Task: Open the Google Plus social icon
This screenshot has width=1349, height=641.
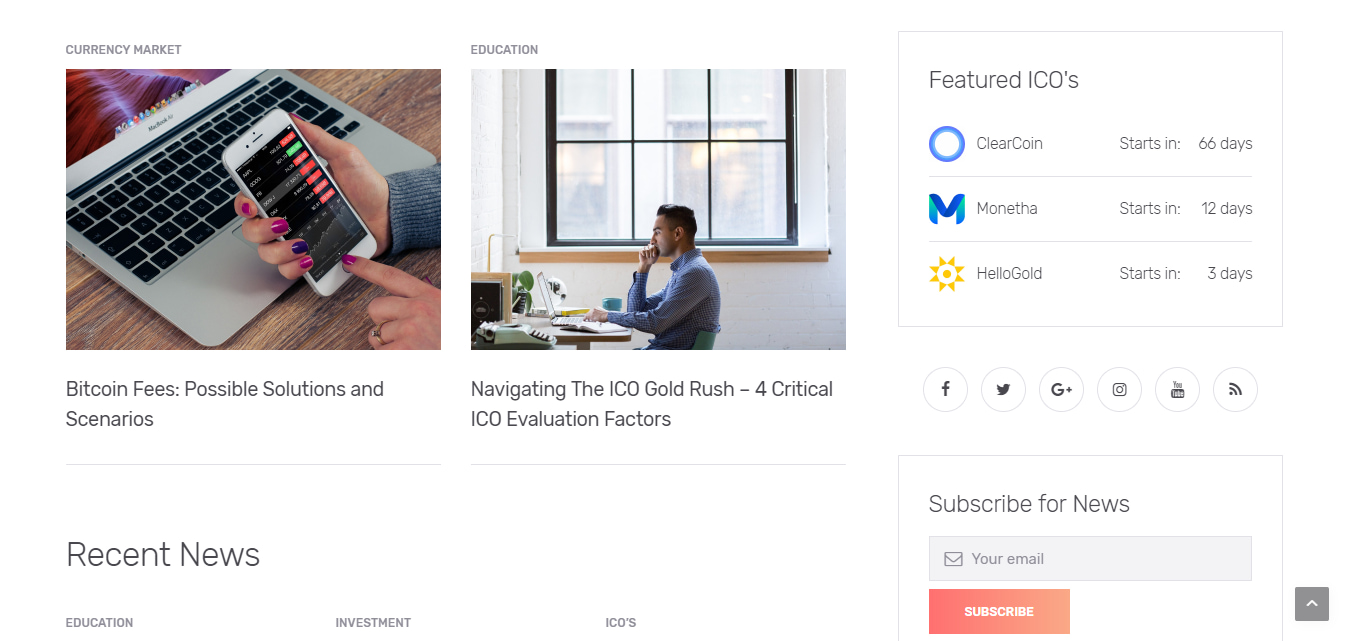Action: pos(1061,390)
